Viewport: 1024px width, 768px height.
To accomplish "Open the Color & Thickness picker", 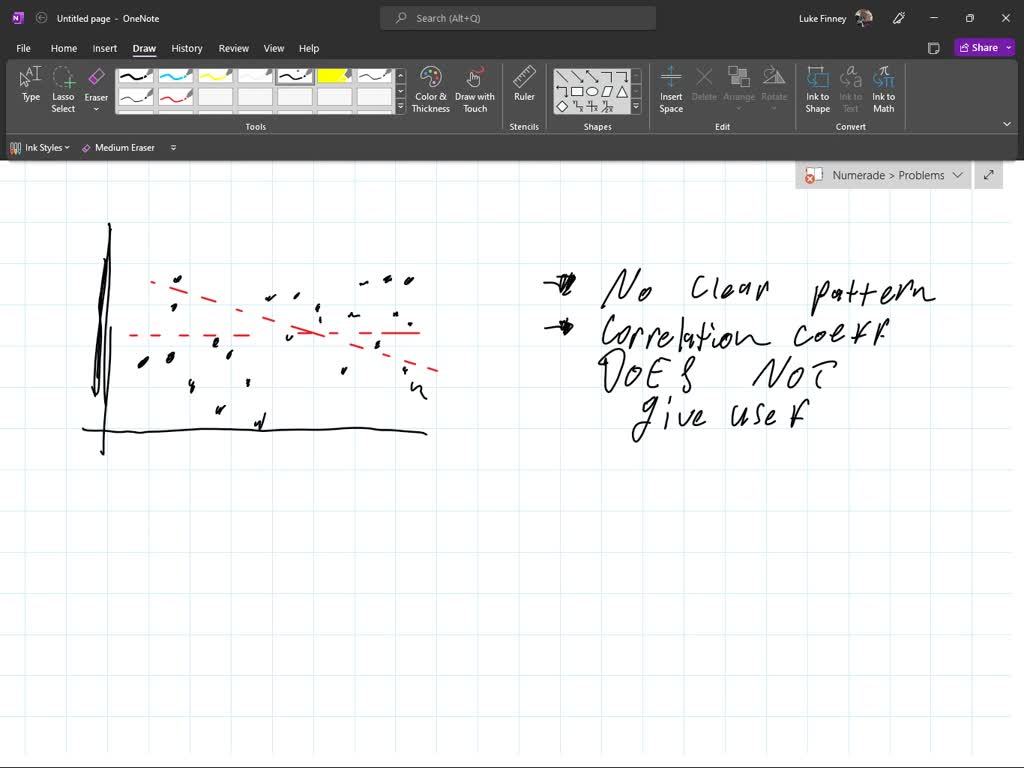I will pyautogui.click(x=430, y=88).
